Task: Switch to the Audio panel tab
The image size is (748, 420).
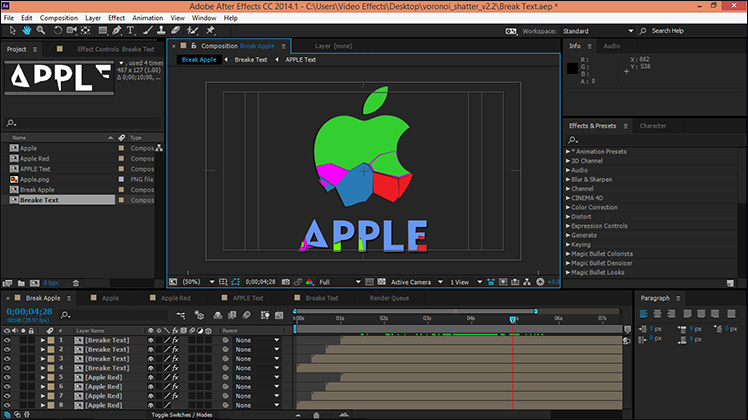Action: pos(612,46)
